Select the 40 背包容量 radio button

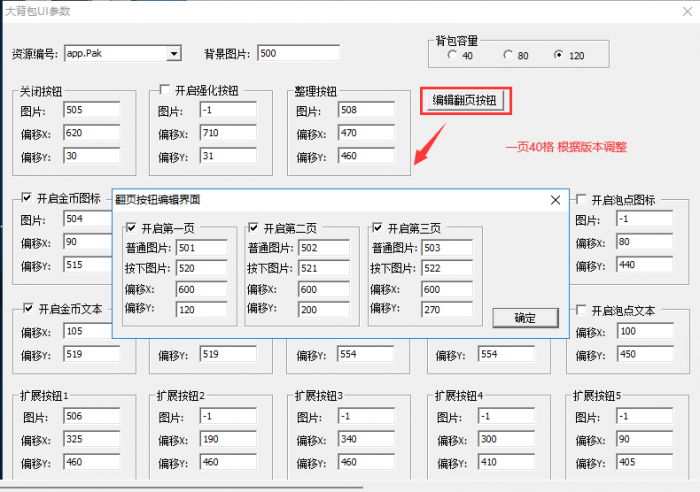451,55
